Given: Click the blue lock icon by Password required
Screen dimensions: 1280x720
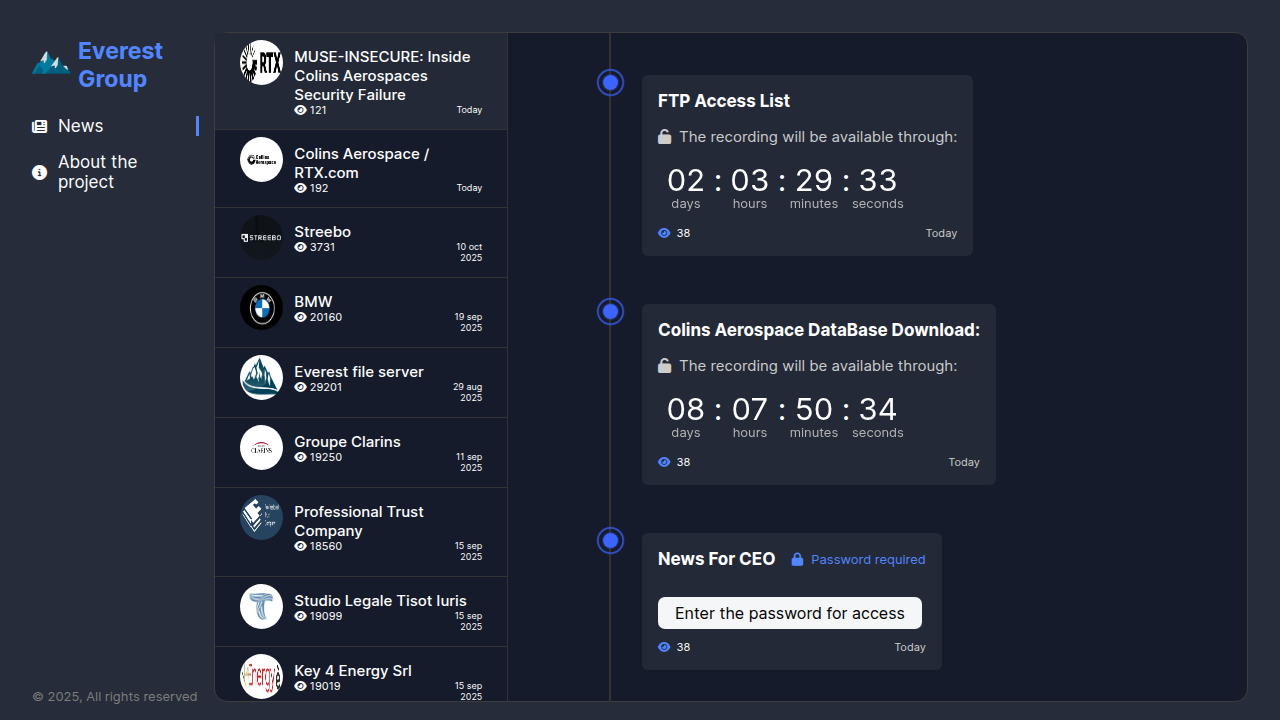Looking at the screenshot, I should (x=797, y=560).
